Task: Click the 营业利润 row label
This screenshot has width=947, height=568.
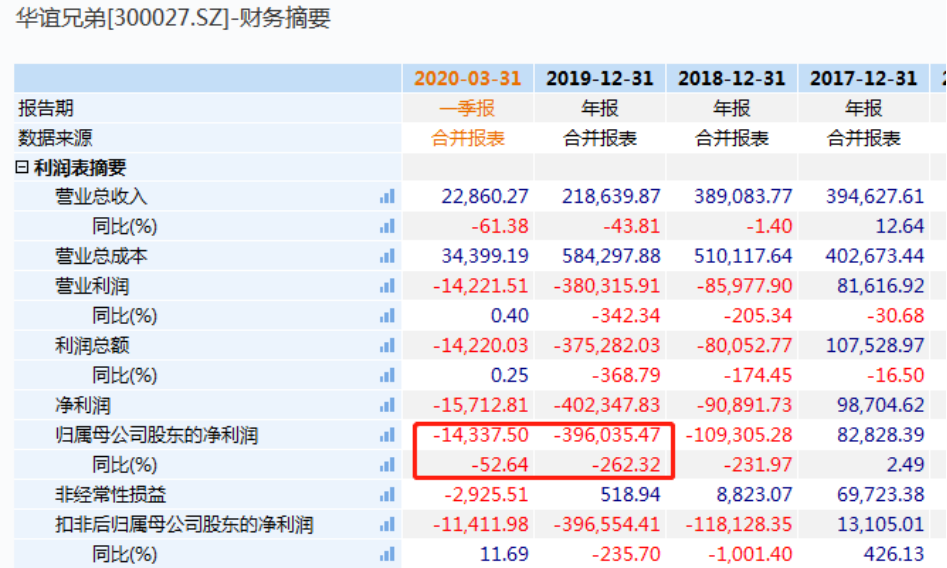Action: pos(92,286)
